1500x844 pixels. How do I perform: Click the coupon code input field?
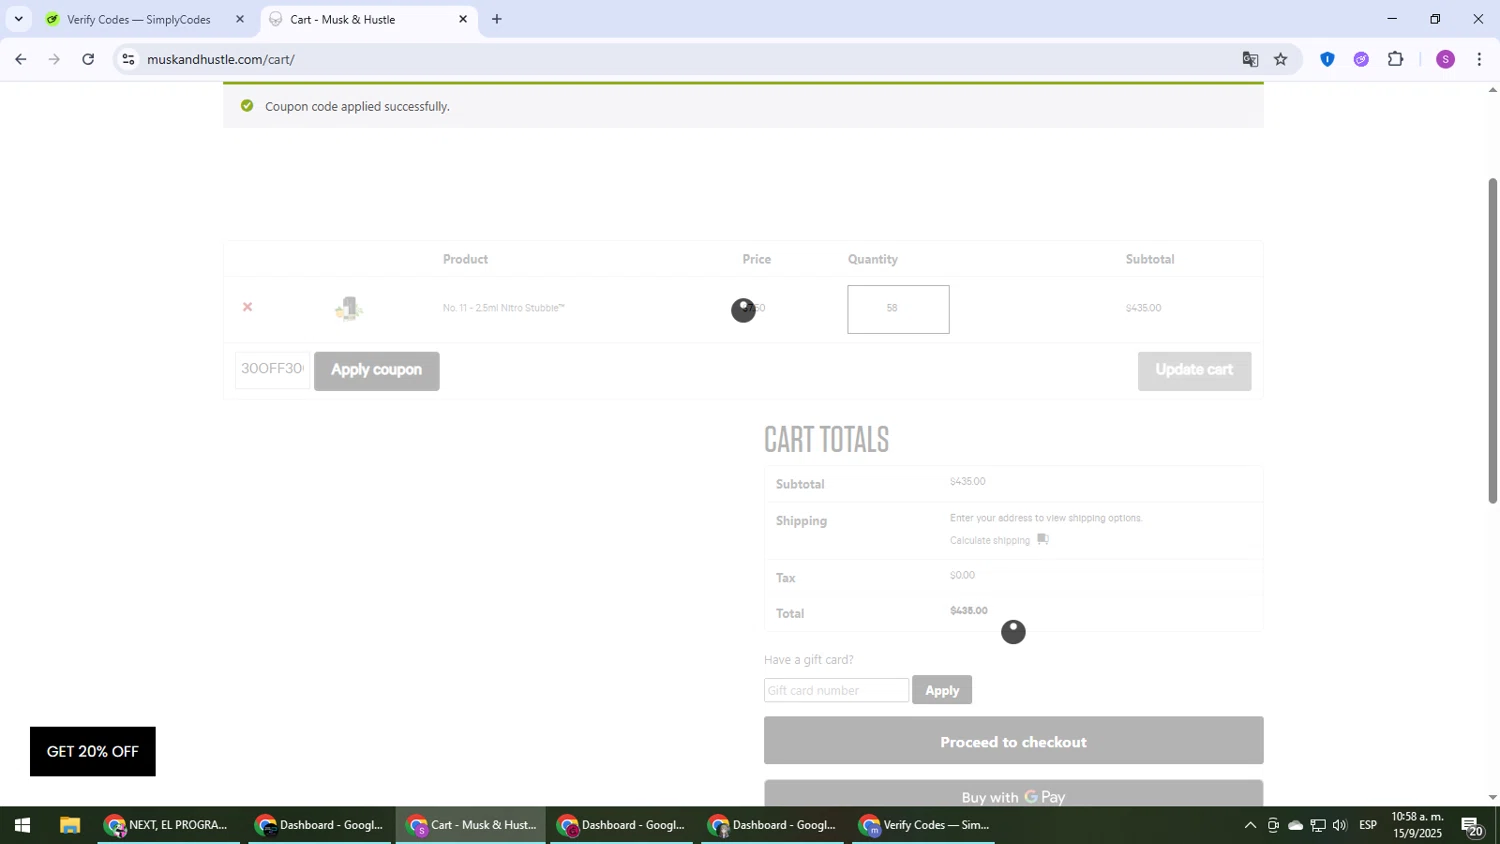[x=273, y=369]
